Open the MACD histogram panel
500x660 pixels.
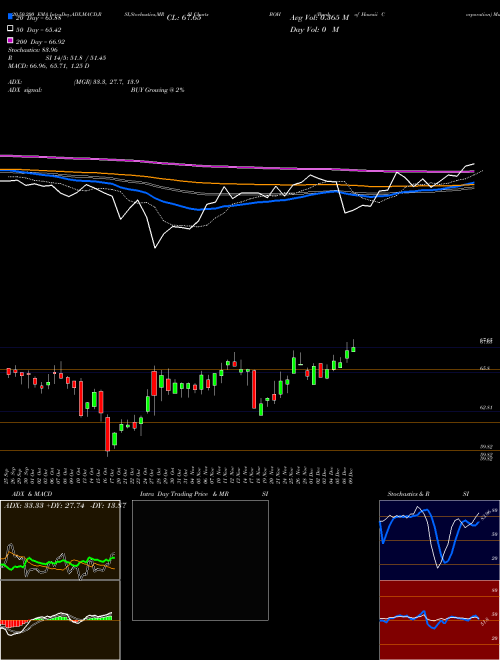(60, 620)
